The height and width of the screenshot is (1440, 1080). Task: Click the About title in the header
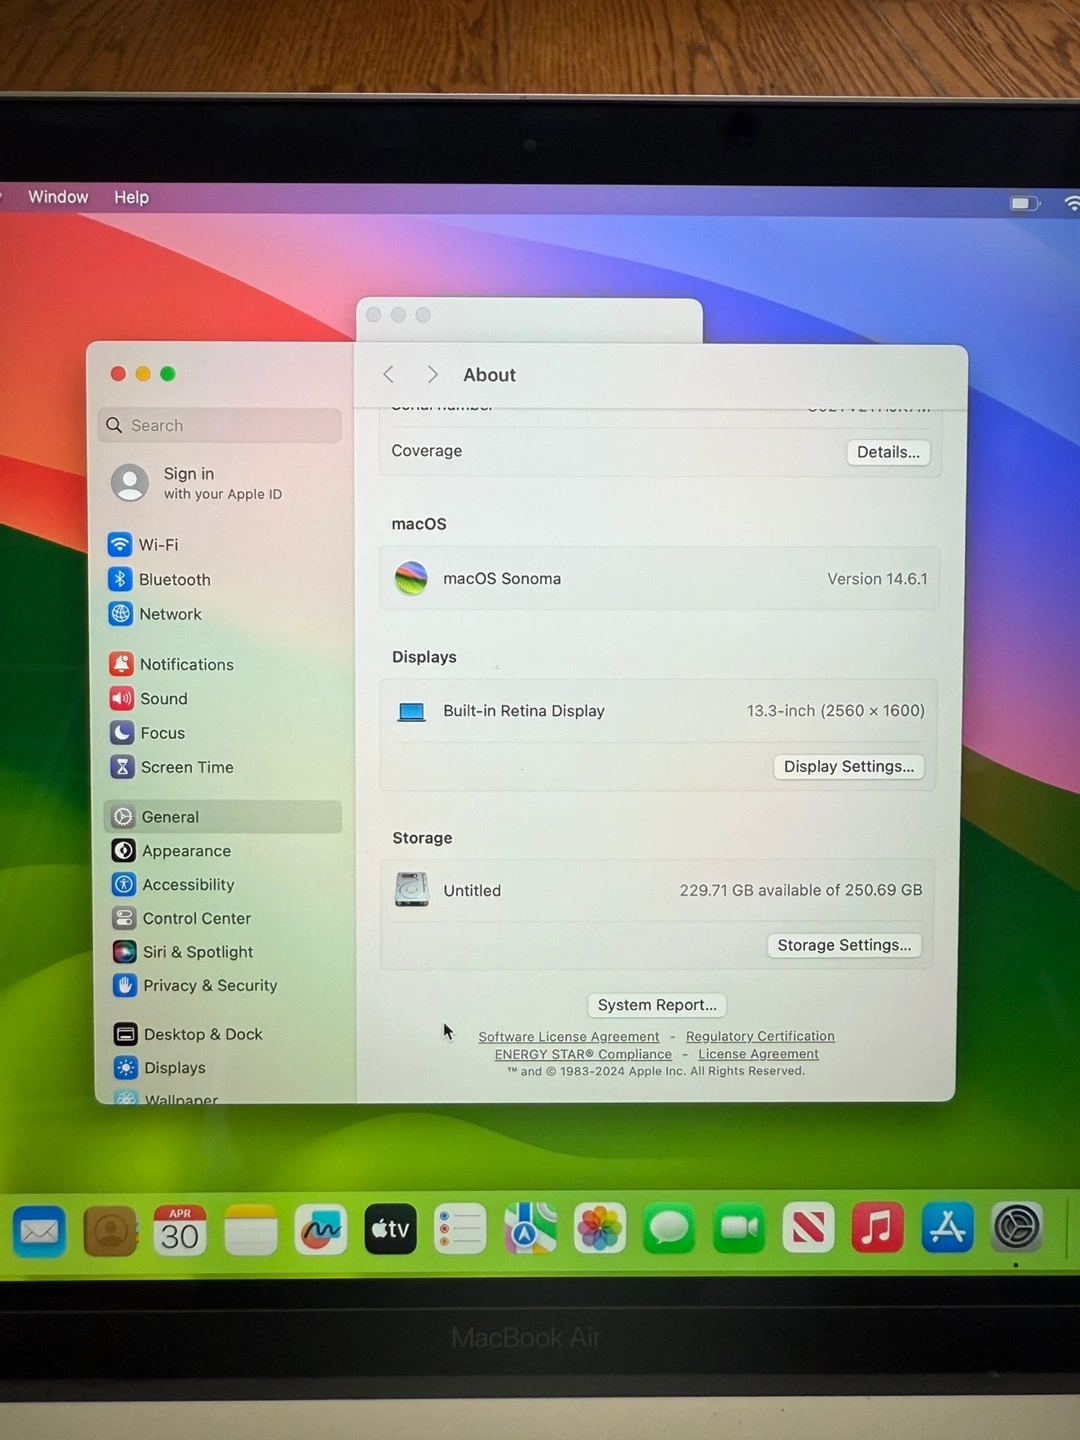point(489,375)
